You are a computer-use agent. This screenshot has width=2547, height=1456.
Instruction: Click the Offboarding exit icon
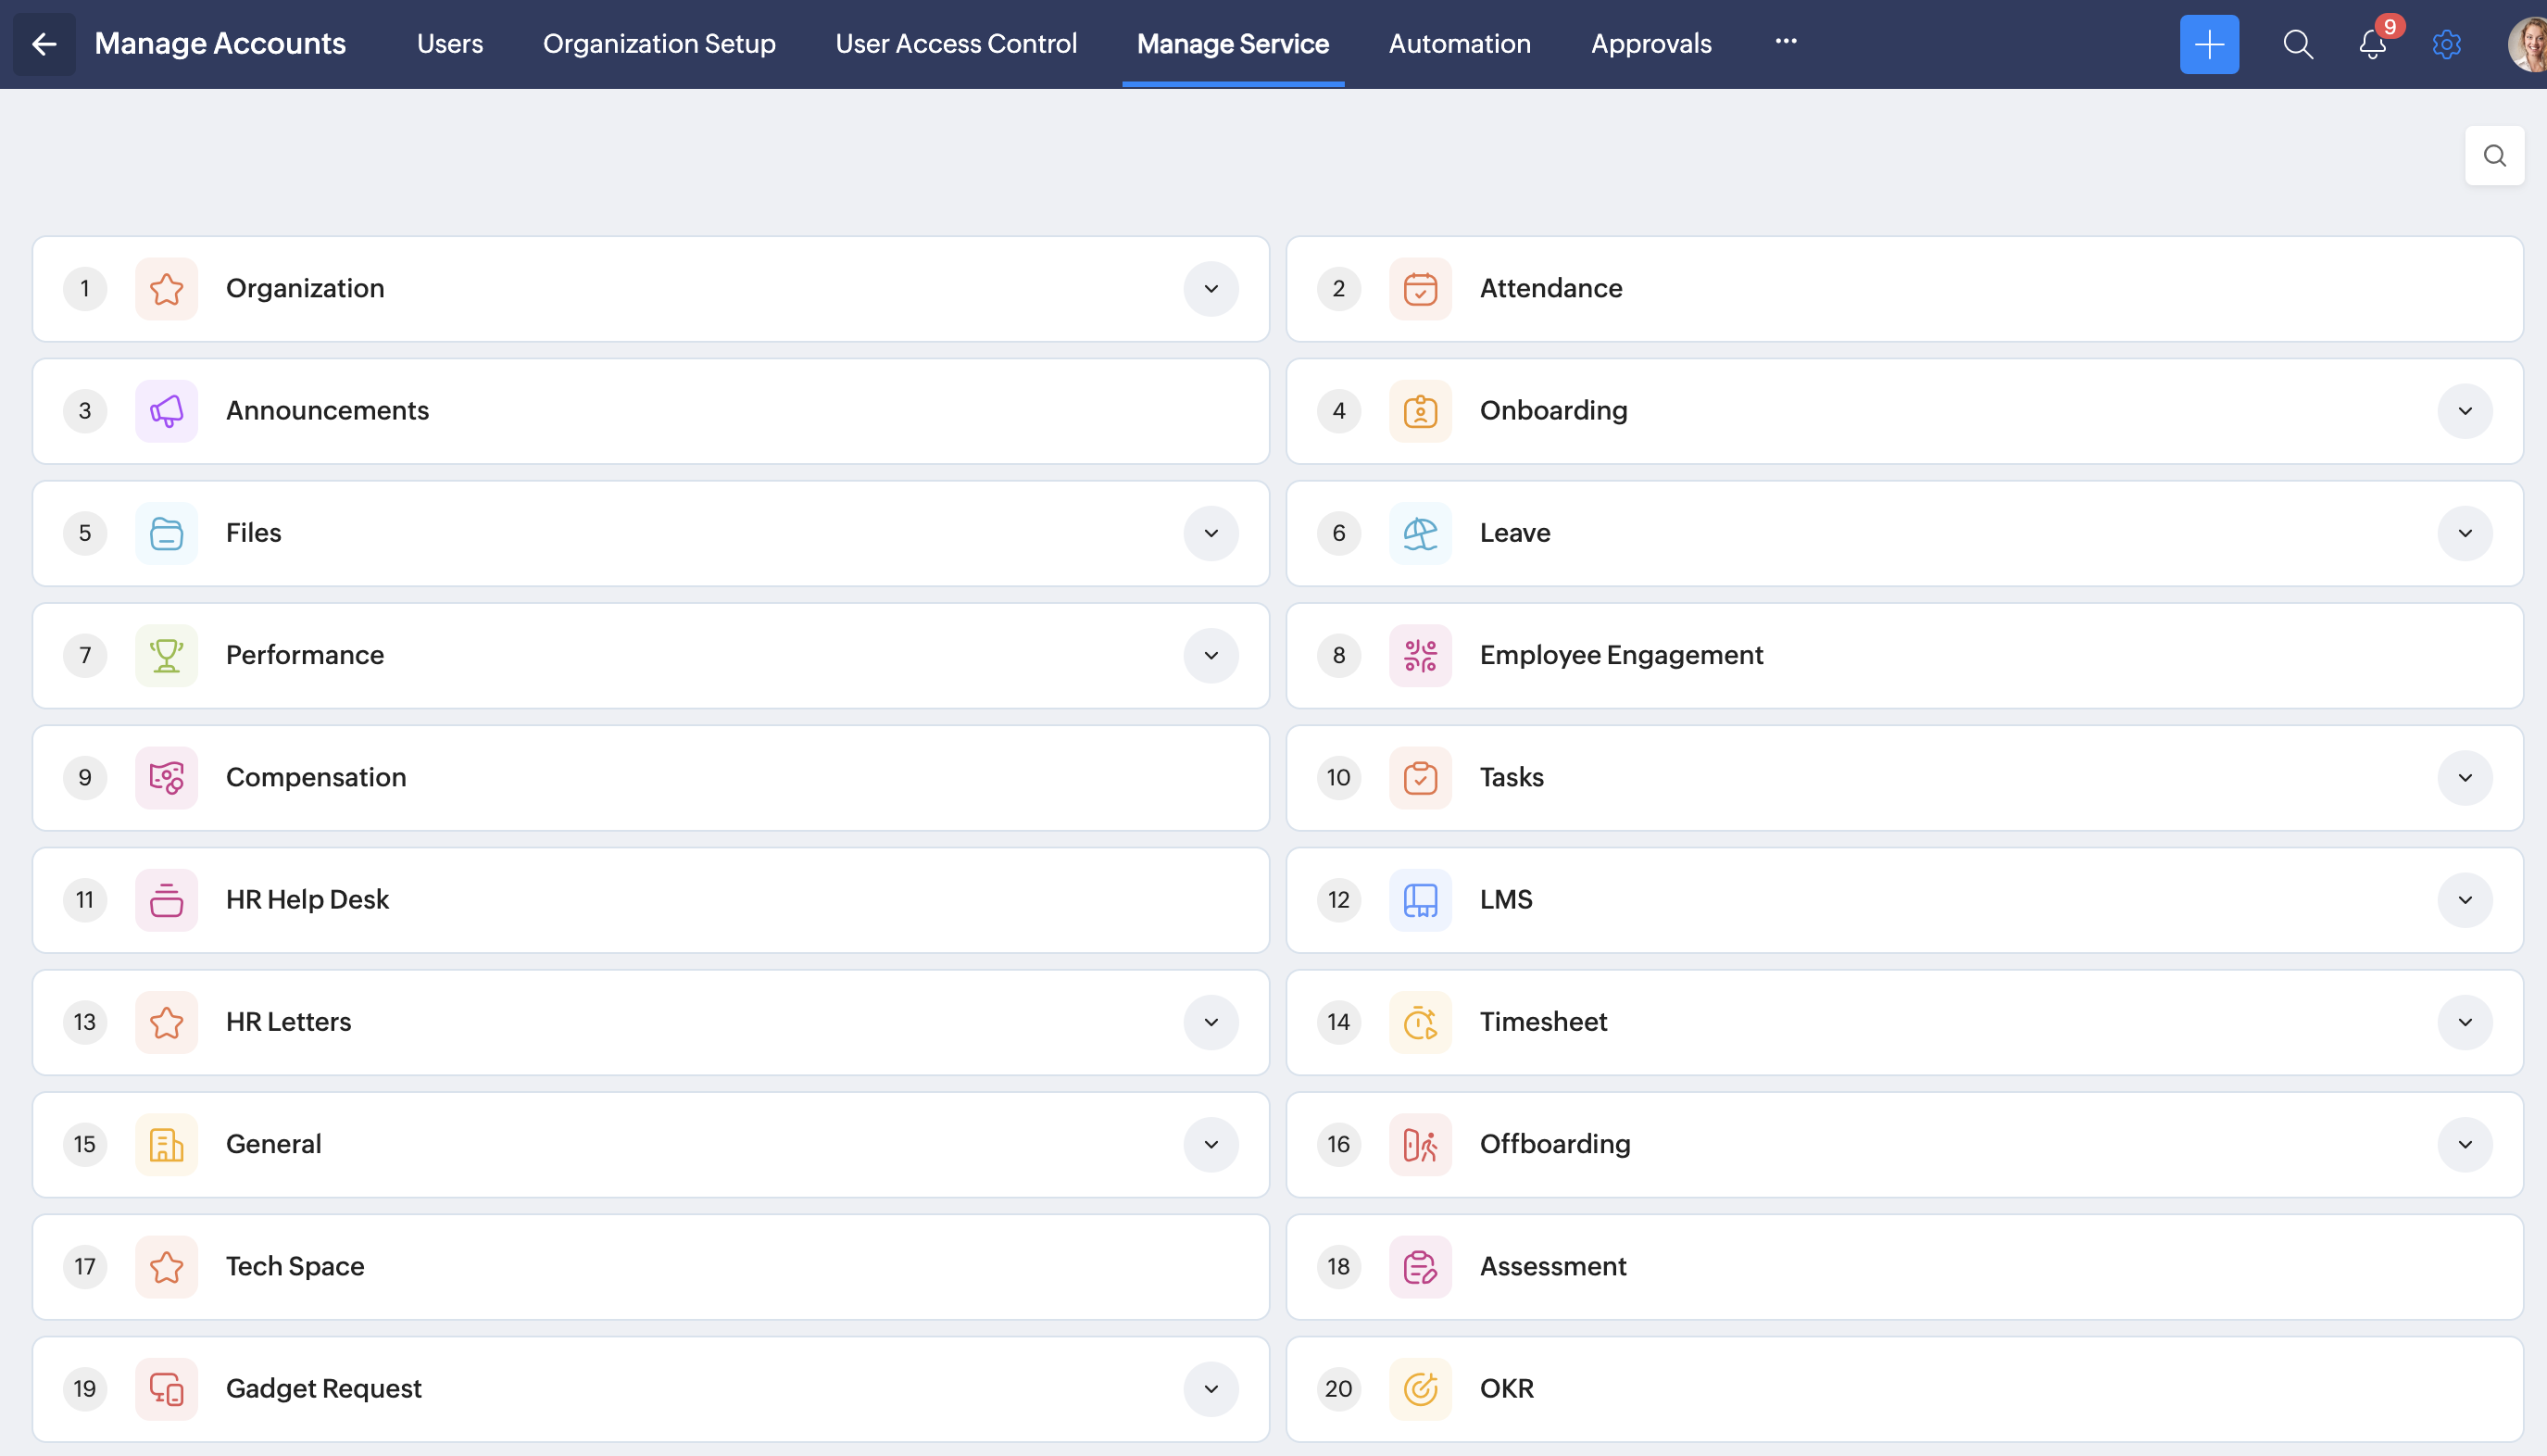(x=1419, y=1144)
